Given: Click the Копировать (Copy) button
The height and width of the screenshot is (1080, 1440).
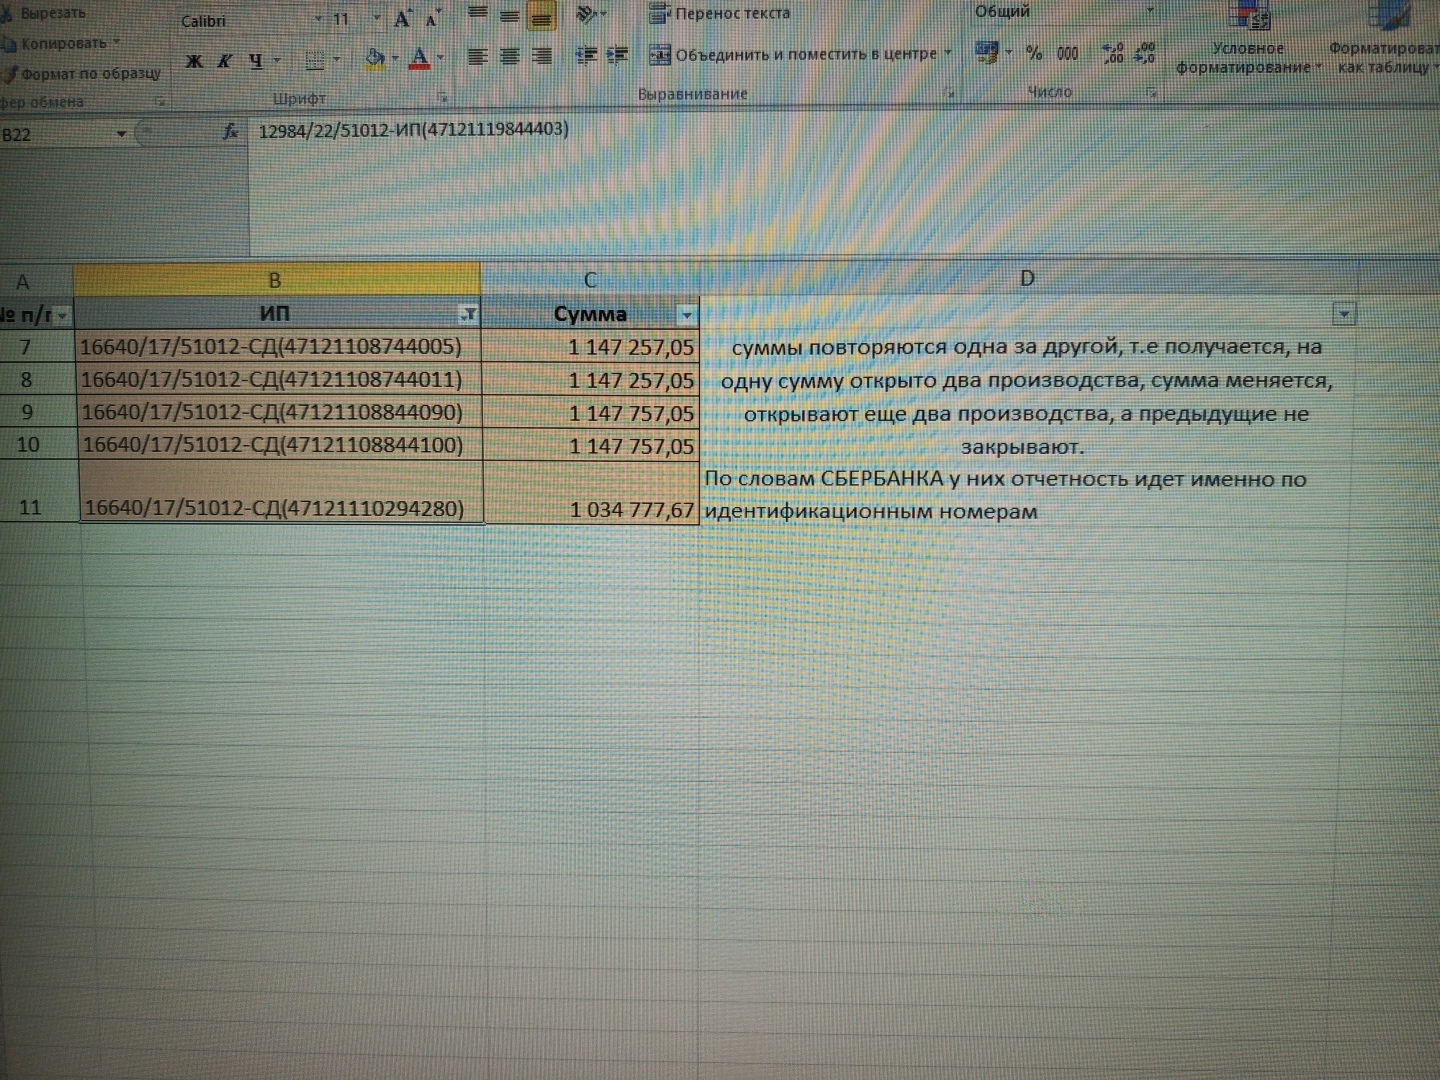Looking at the screenshot, I should [55, 43].
